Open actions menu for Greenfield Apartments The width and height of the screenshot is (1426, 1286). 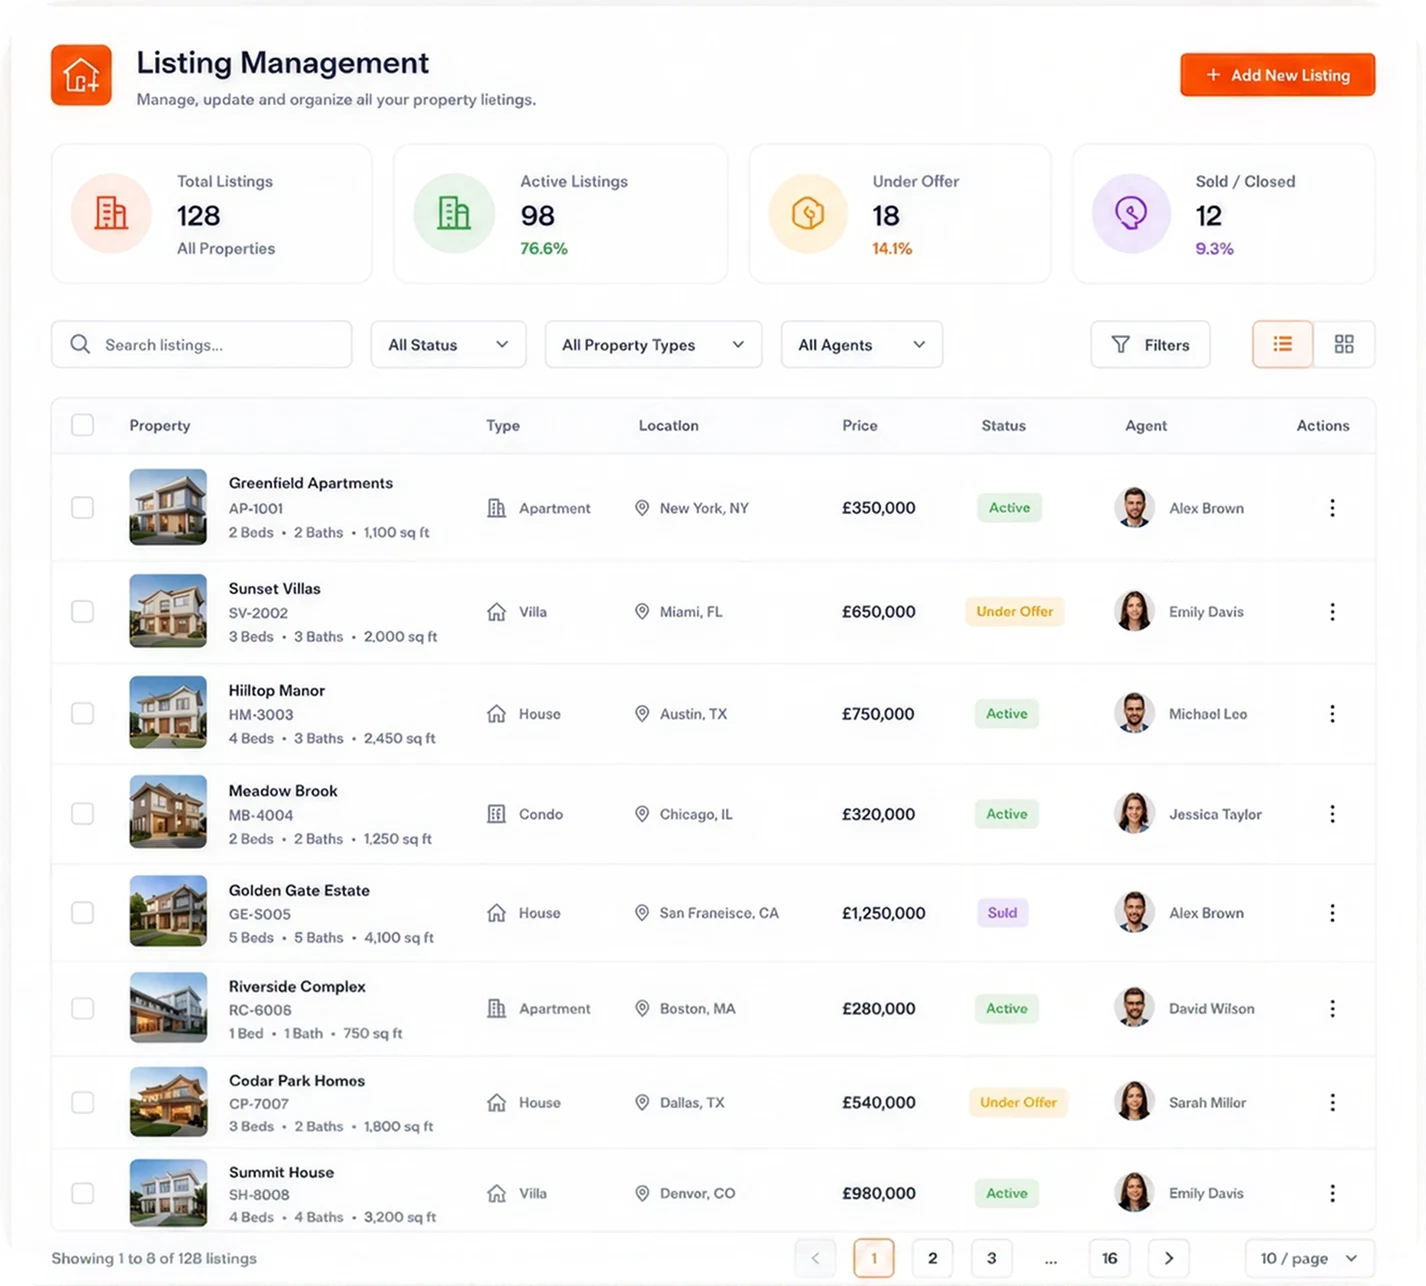pyautogui.click(x=1332, y=508)
